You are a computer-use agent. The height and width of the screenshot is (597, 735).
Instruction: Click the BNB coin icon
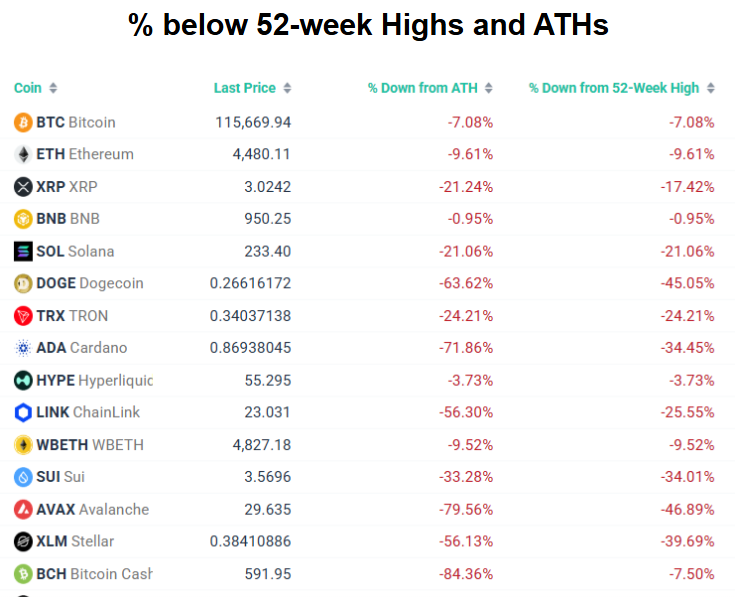[23, 219]
